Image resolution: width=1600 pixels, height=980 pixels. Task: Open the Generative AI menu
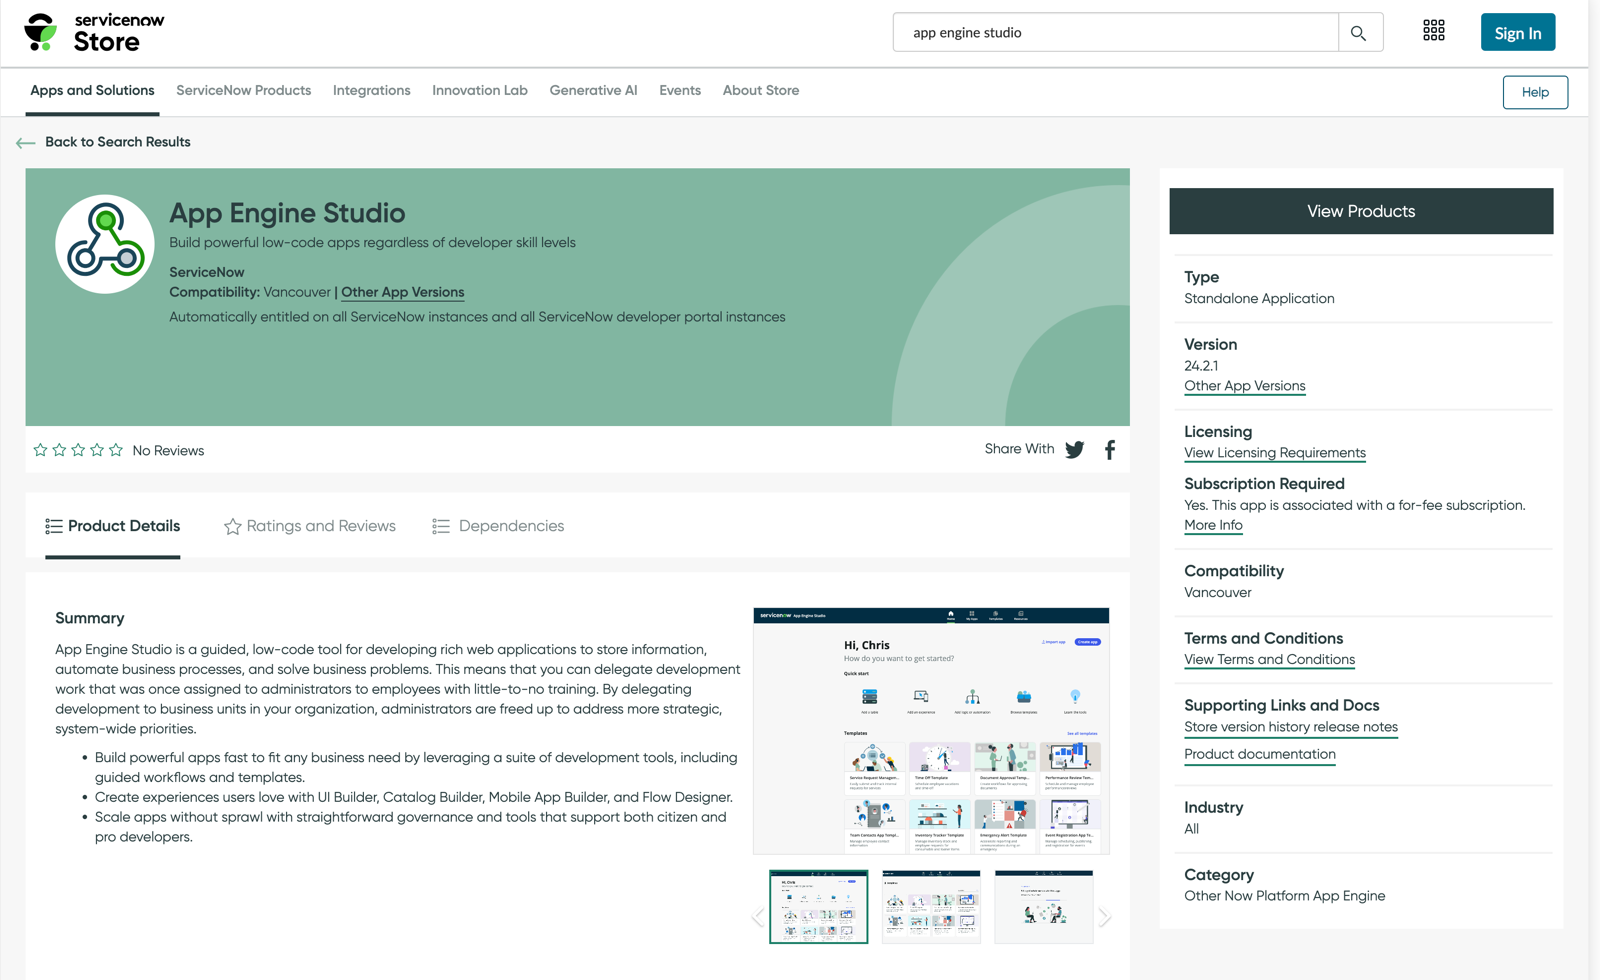(593, 91)
